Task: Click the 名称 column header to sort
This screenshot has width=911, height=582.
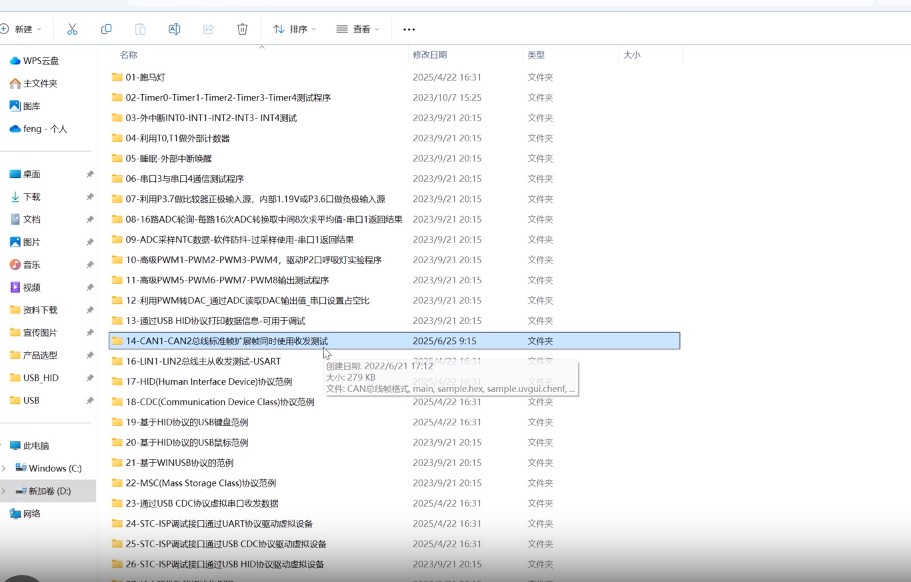Action: [129, 56]
